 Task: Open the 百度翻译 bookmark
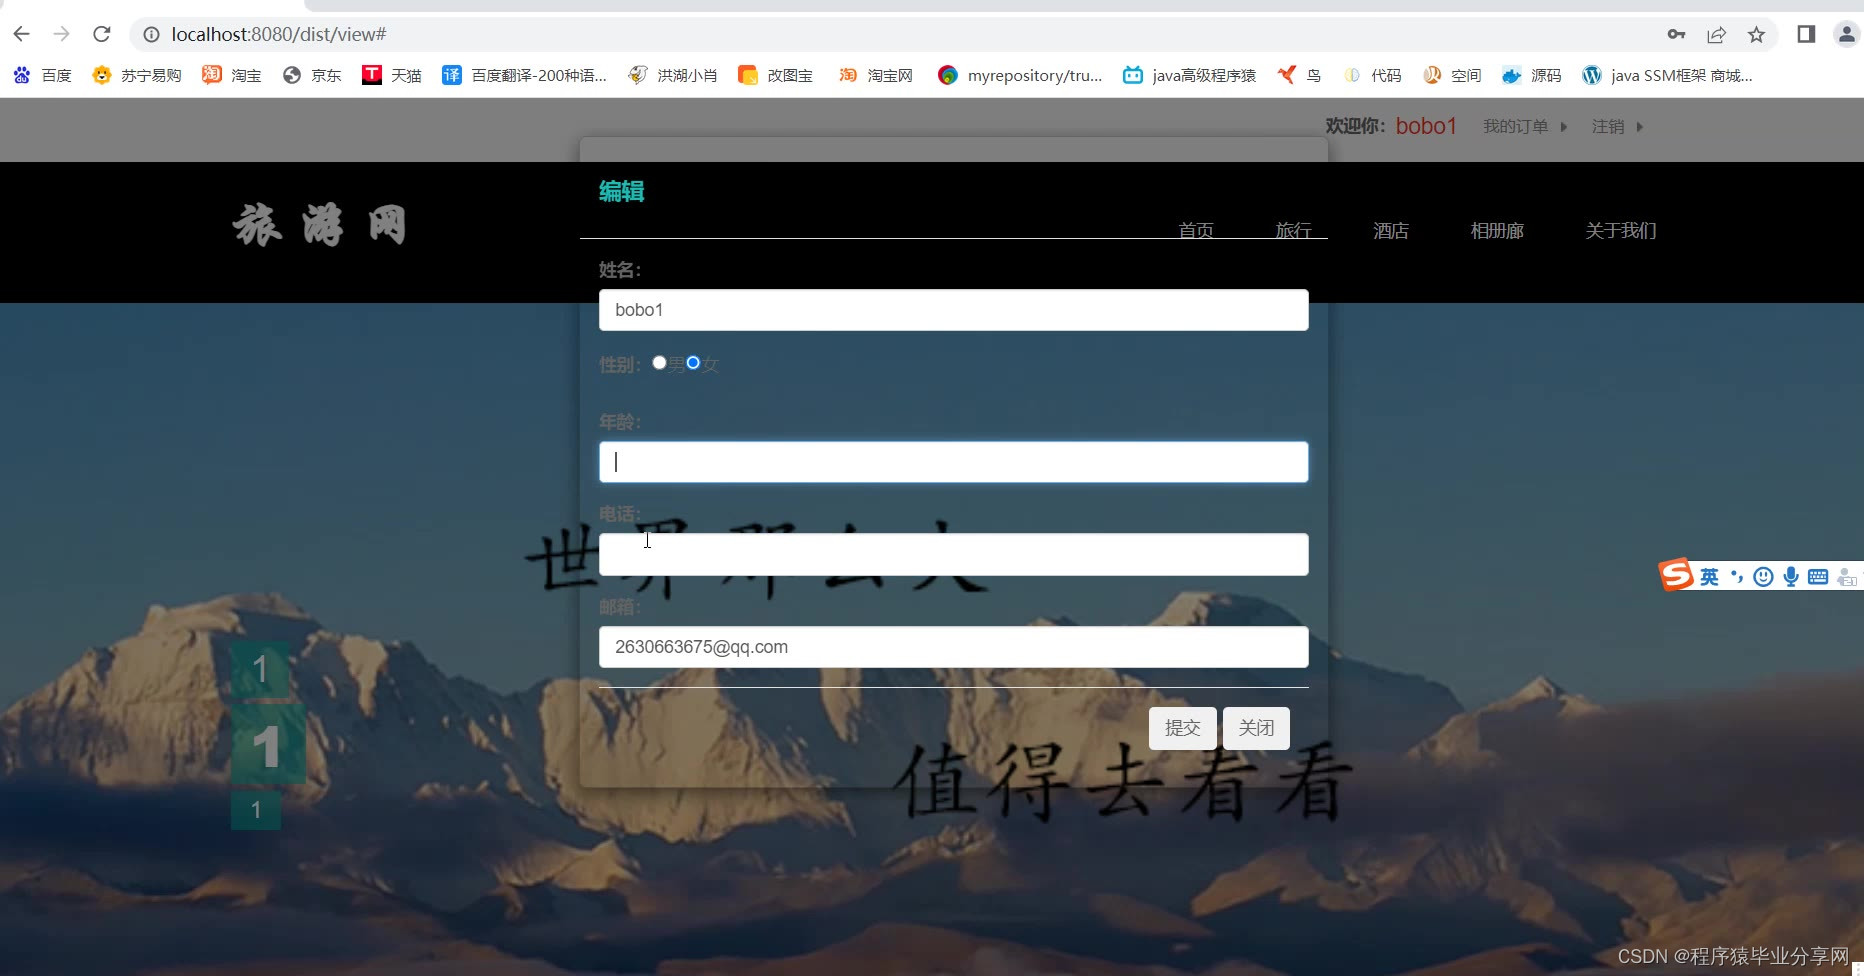coord(525,75)
